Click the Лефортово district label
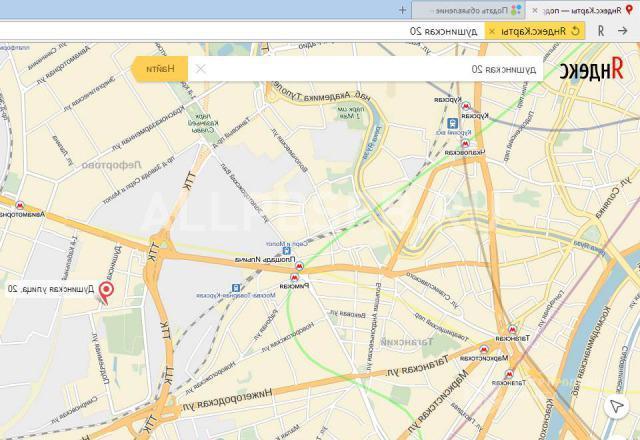640x440 pixels. coord(111,165)
